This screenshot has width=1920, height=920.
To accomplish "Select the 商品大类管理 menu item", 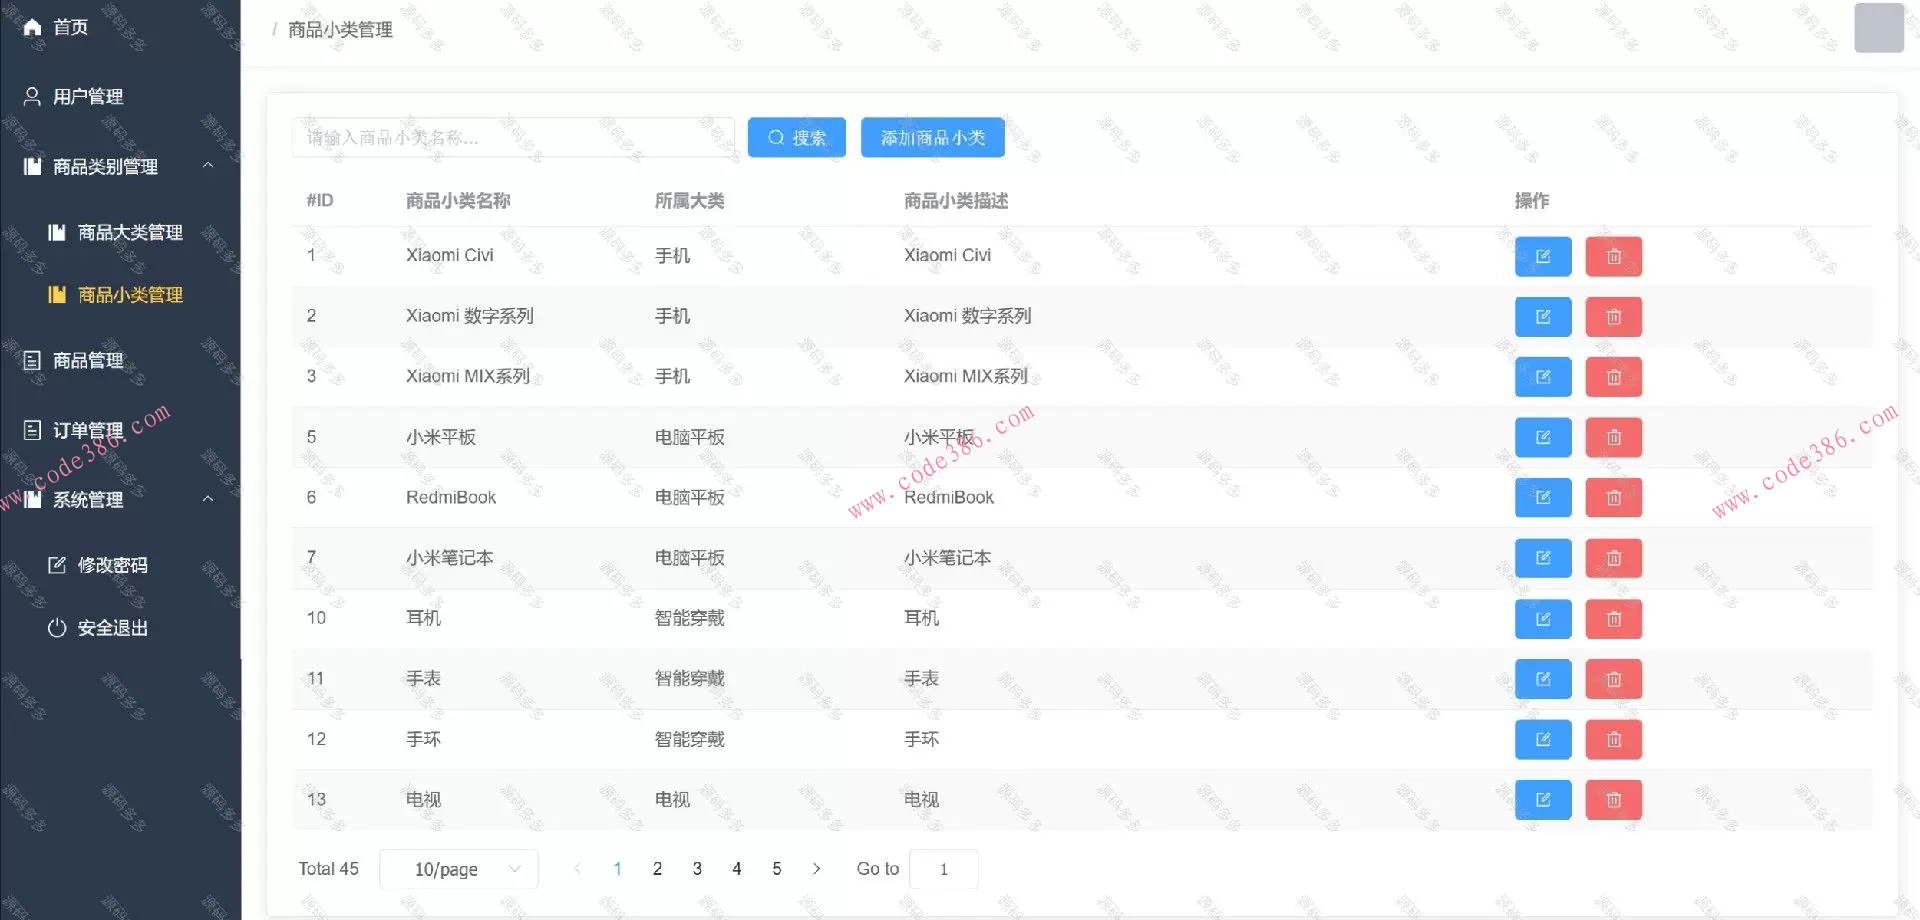I will coord(130,232).
